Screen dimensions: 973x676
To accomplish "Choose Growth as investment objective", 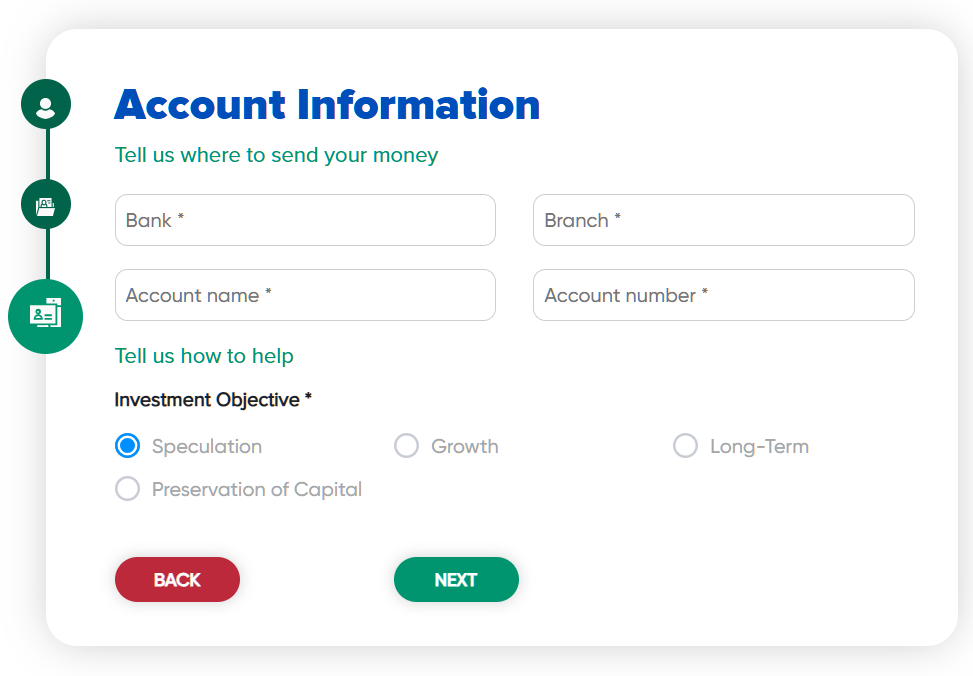I will point(406,446).
